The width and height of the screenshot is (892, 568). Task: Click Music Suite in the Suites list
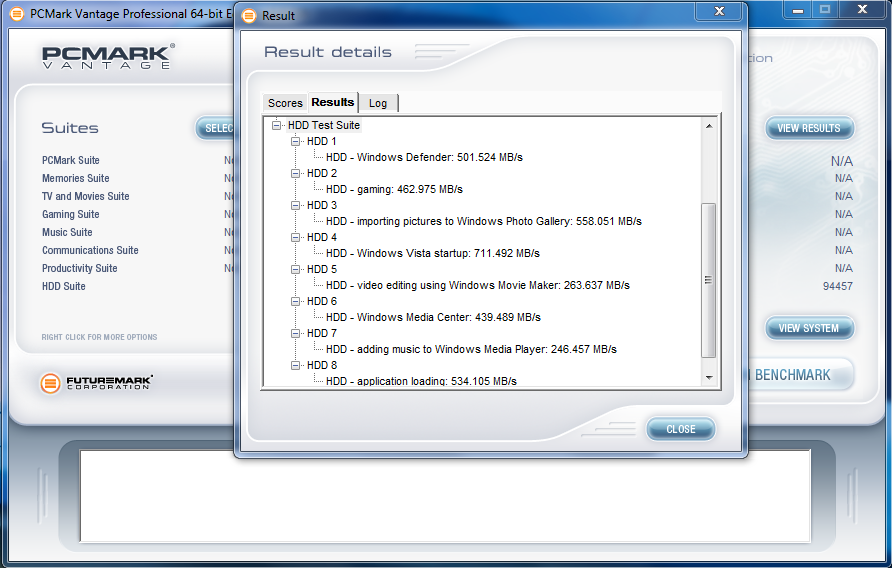(x=67, y=232)
